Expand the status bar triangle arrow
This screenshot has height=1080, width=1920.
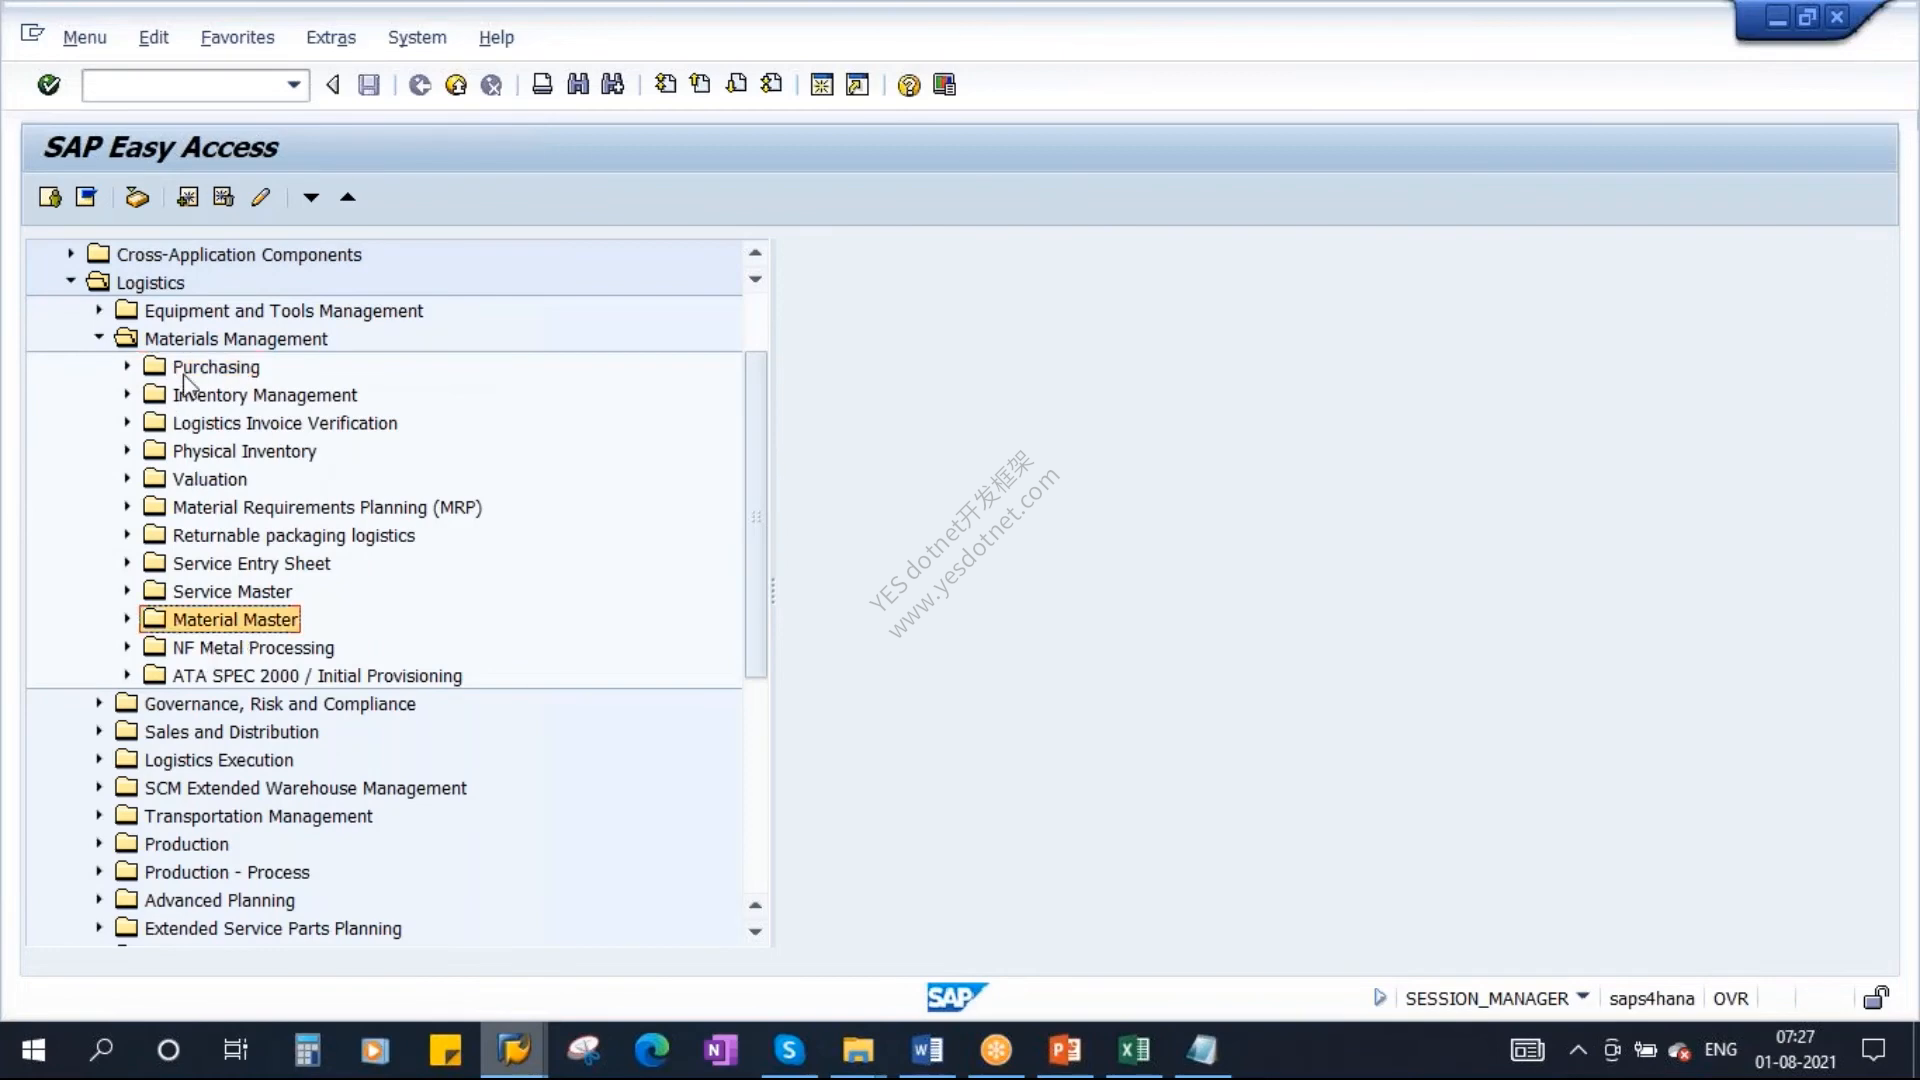[x=1380, y=997]
